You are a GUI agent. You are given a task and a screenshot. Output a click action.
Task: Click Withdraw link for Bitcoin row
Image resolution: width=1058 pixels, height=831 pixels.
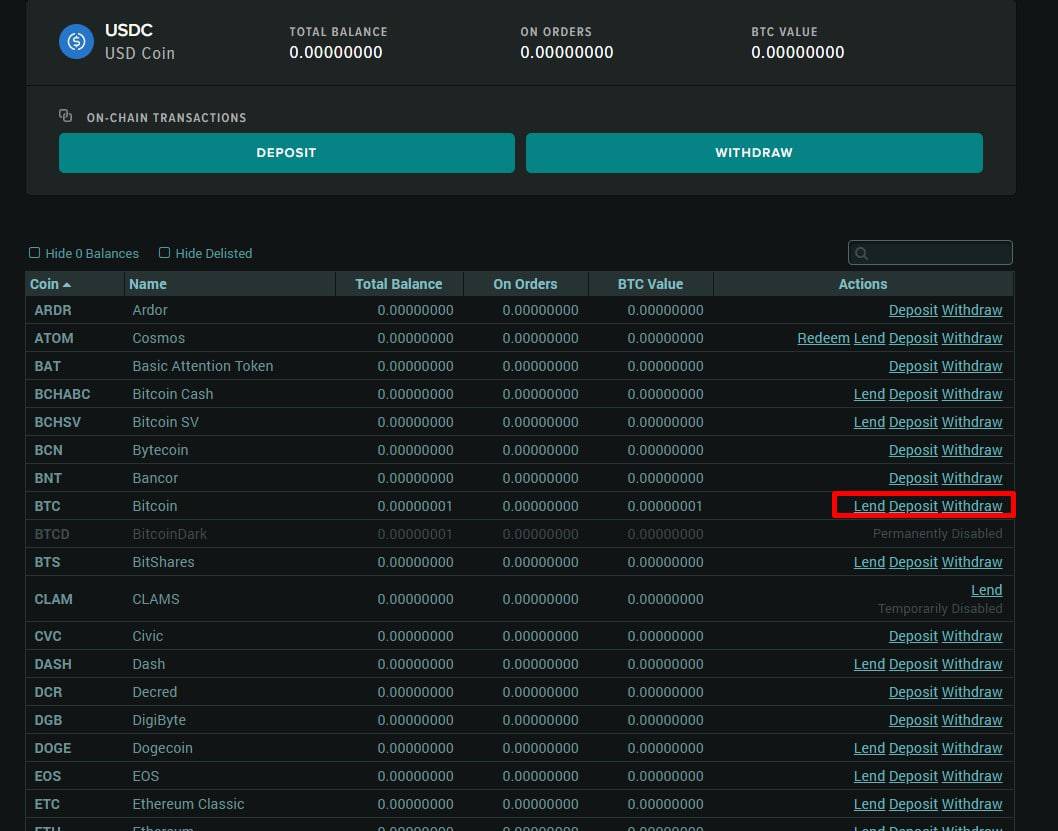click(x=971, y=506)
